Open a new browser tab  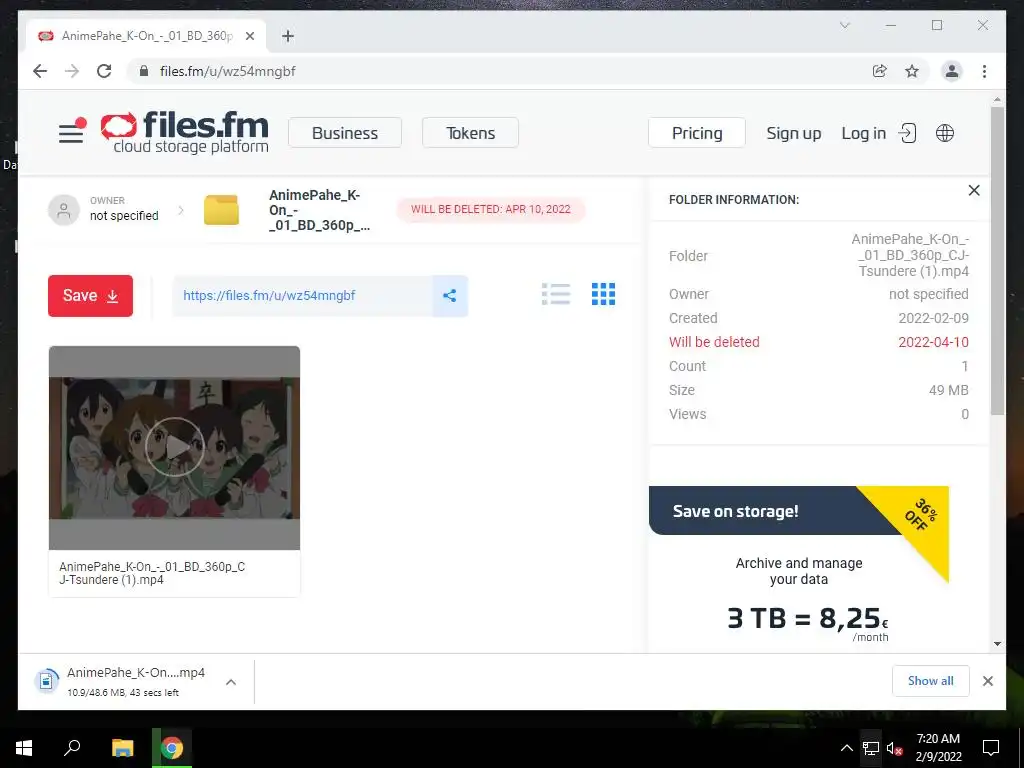[x=288, y=36]
